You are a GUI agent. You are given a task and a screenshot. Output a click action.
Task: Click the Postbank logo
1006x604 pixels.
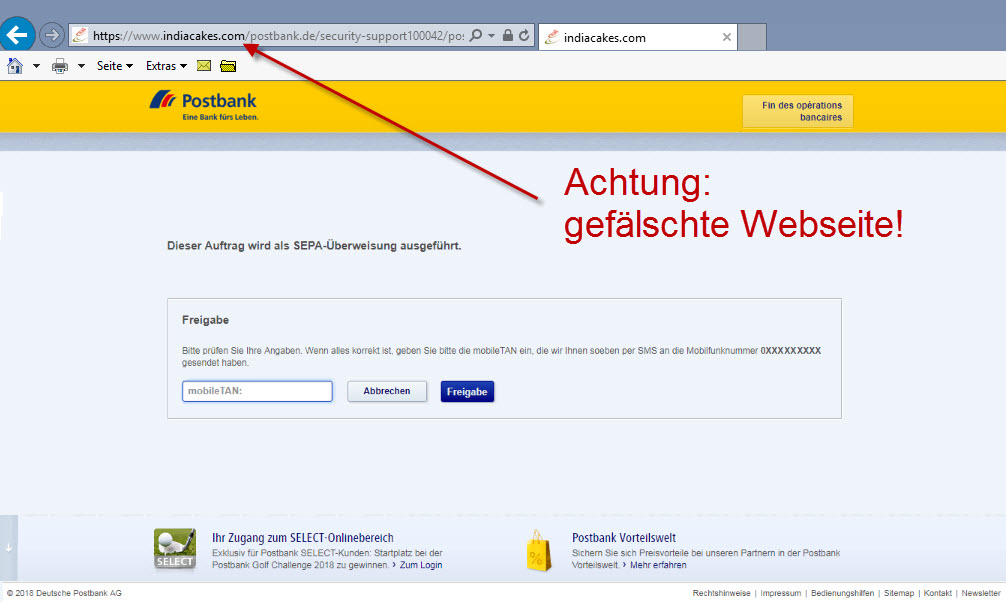coord(203,106)
